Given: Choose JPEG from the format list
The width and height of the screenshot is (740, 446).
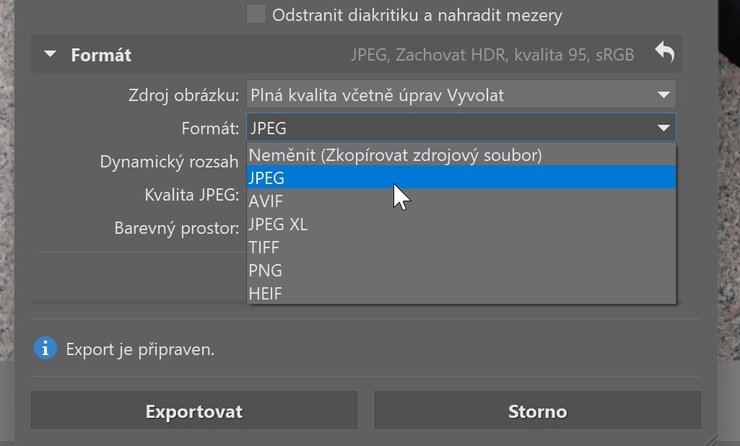Looking at the screenshot, I should coord(461,178).
